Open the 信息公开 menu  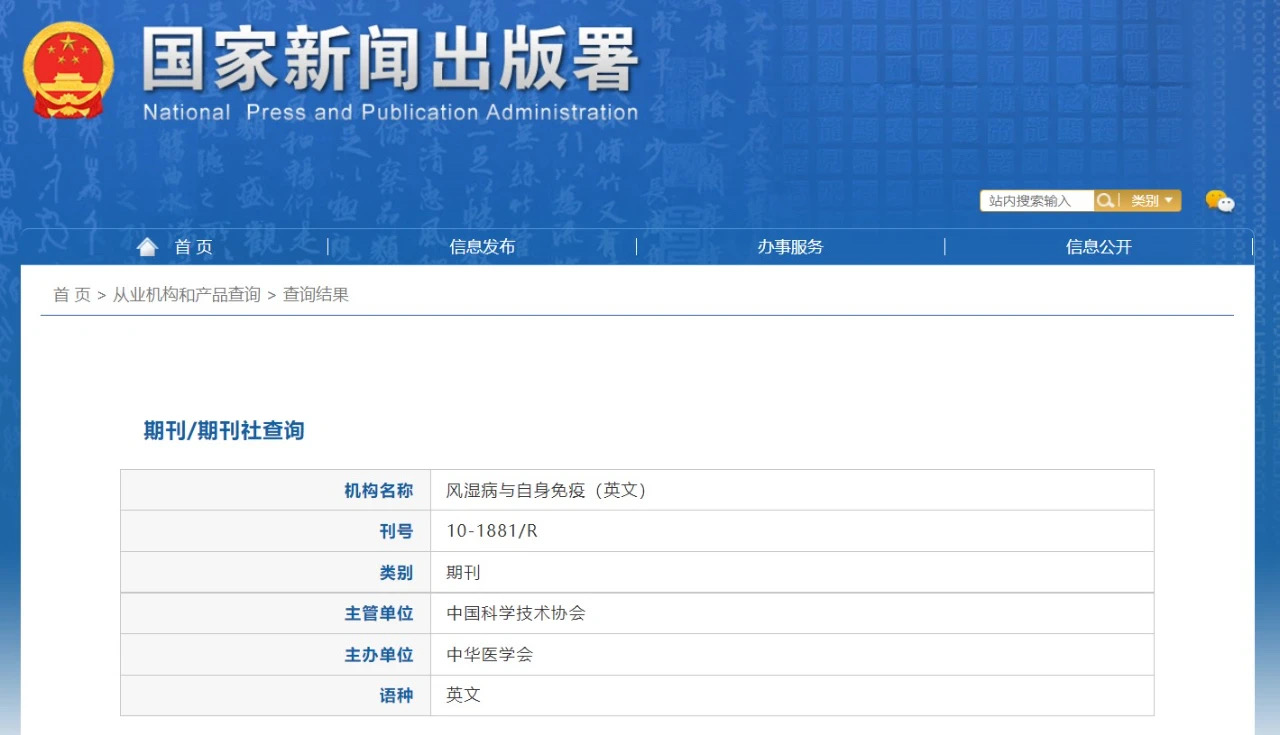[1098, 247]
